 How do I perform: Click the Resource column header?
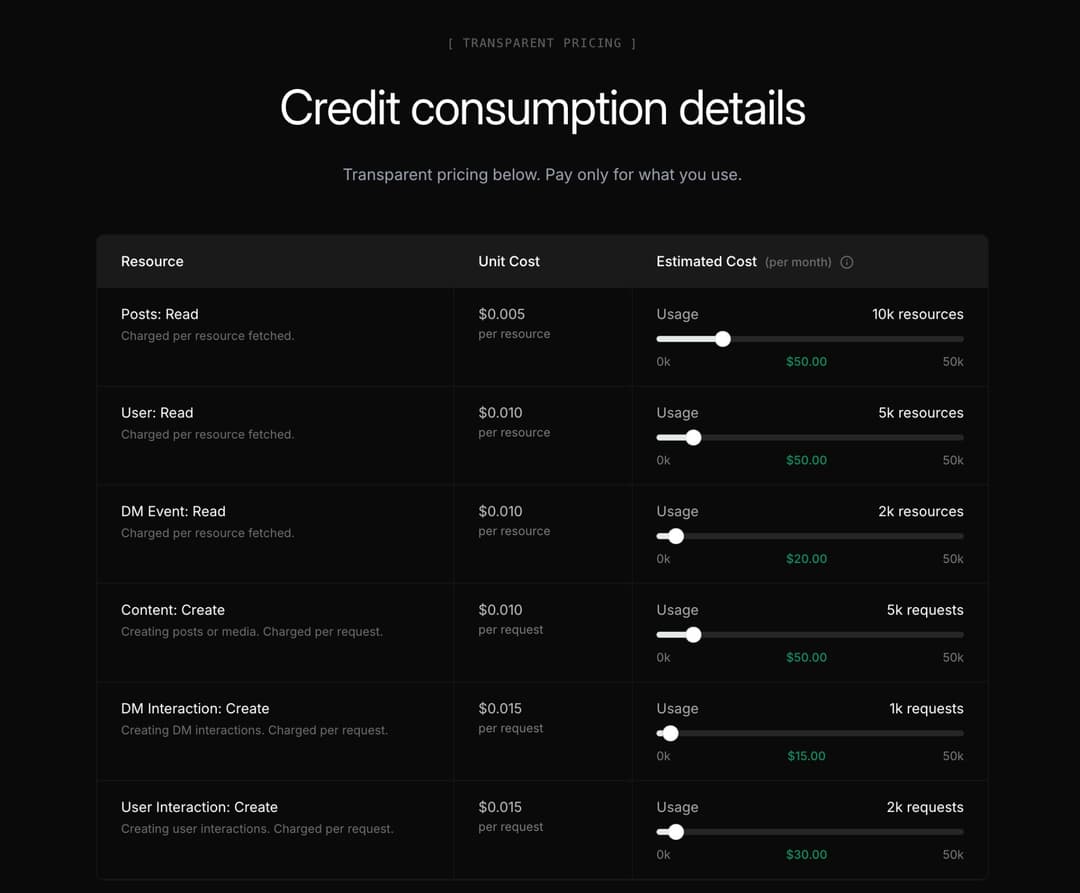152,261
